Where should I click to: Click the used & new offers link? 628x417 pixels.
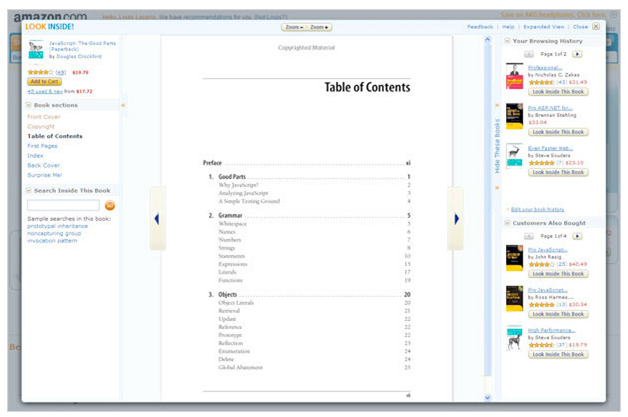(45, 91)
